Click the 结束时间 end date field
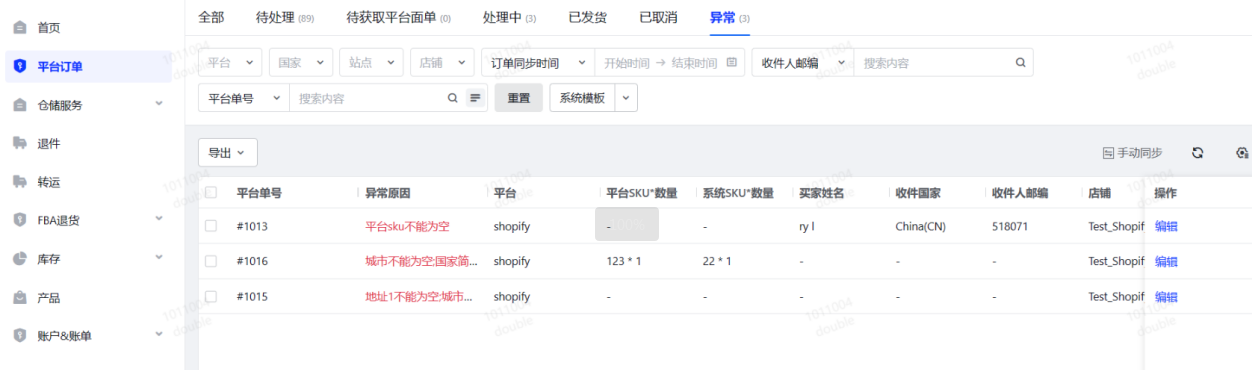The image size is (1252, 370). pyautogui.click(x=694, y=63)
